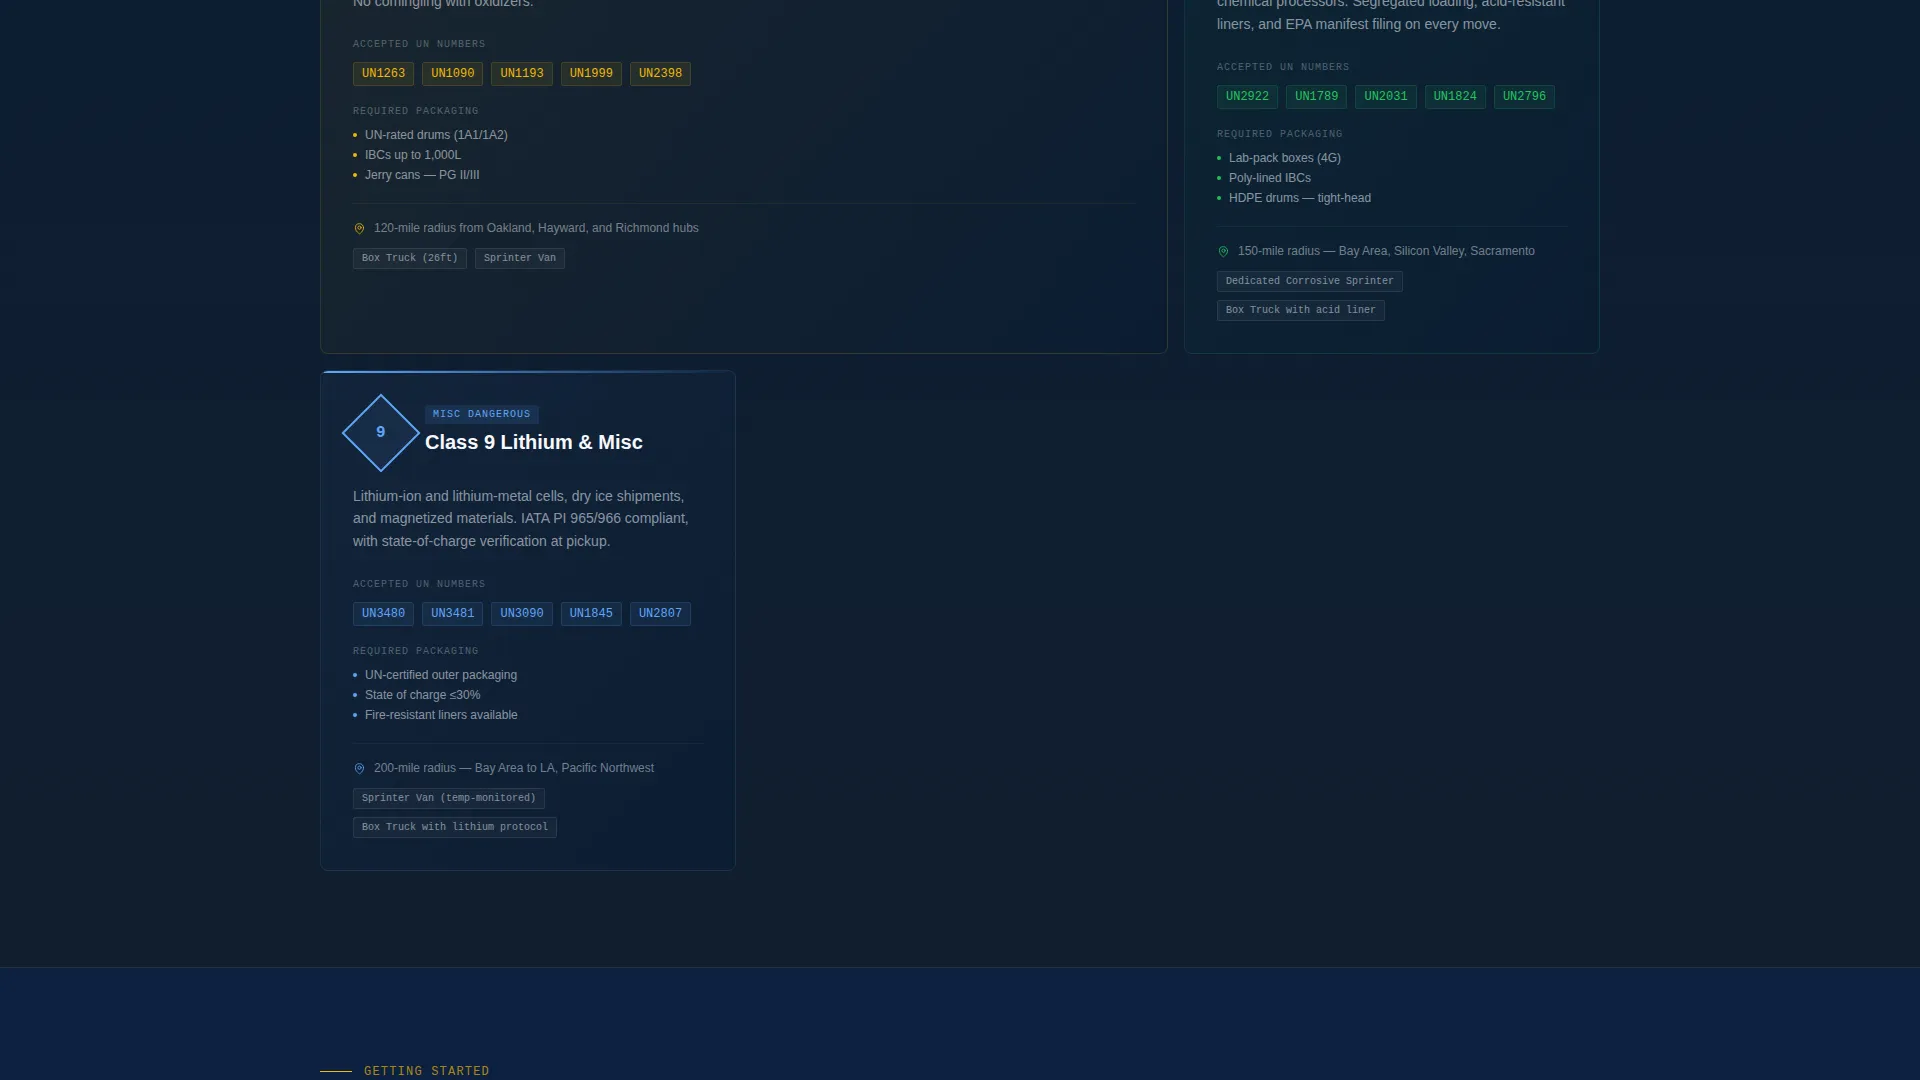Click the Dedicated Corrosive Sprinter tag
This screenshot has width=1920, height=1080.
click(x=1310, y=281)
